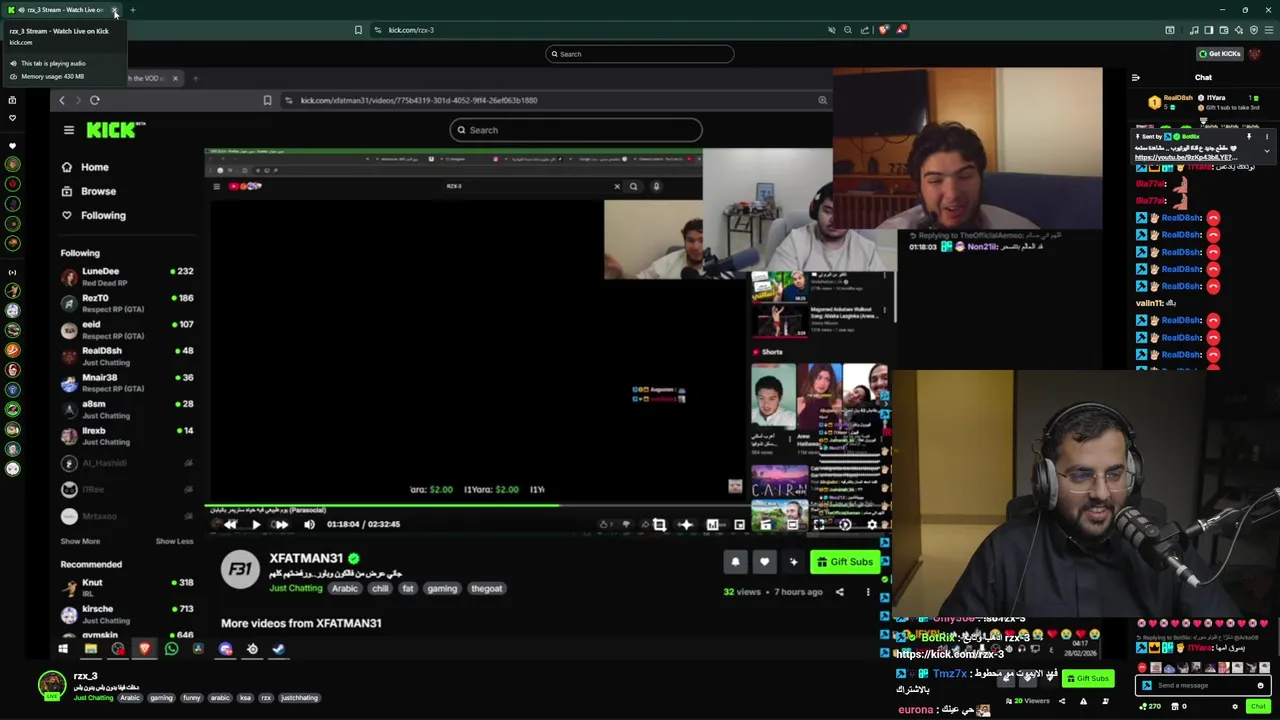Open the Brave Rewards triangle icon
The image size is (1280, 720).
pyautogui.click(x=900, y=30)
